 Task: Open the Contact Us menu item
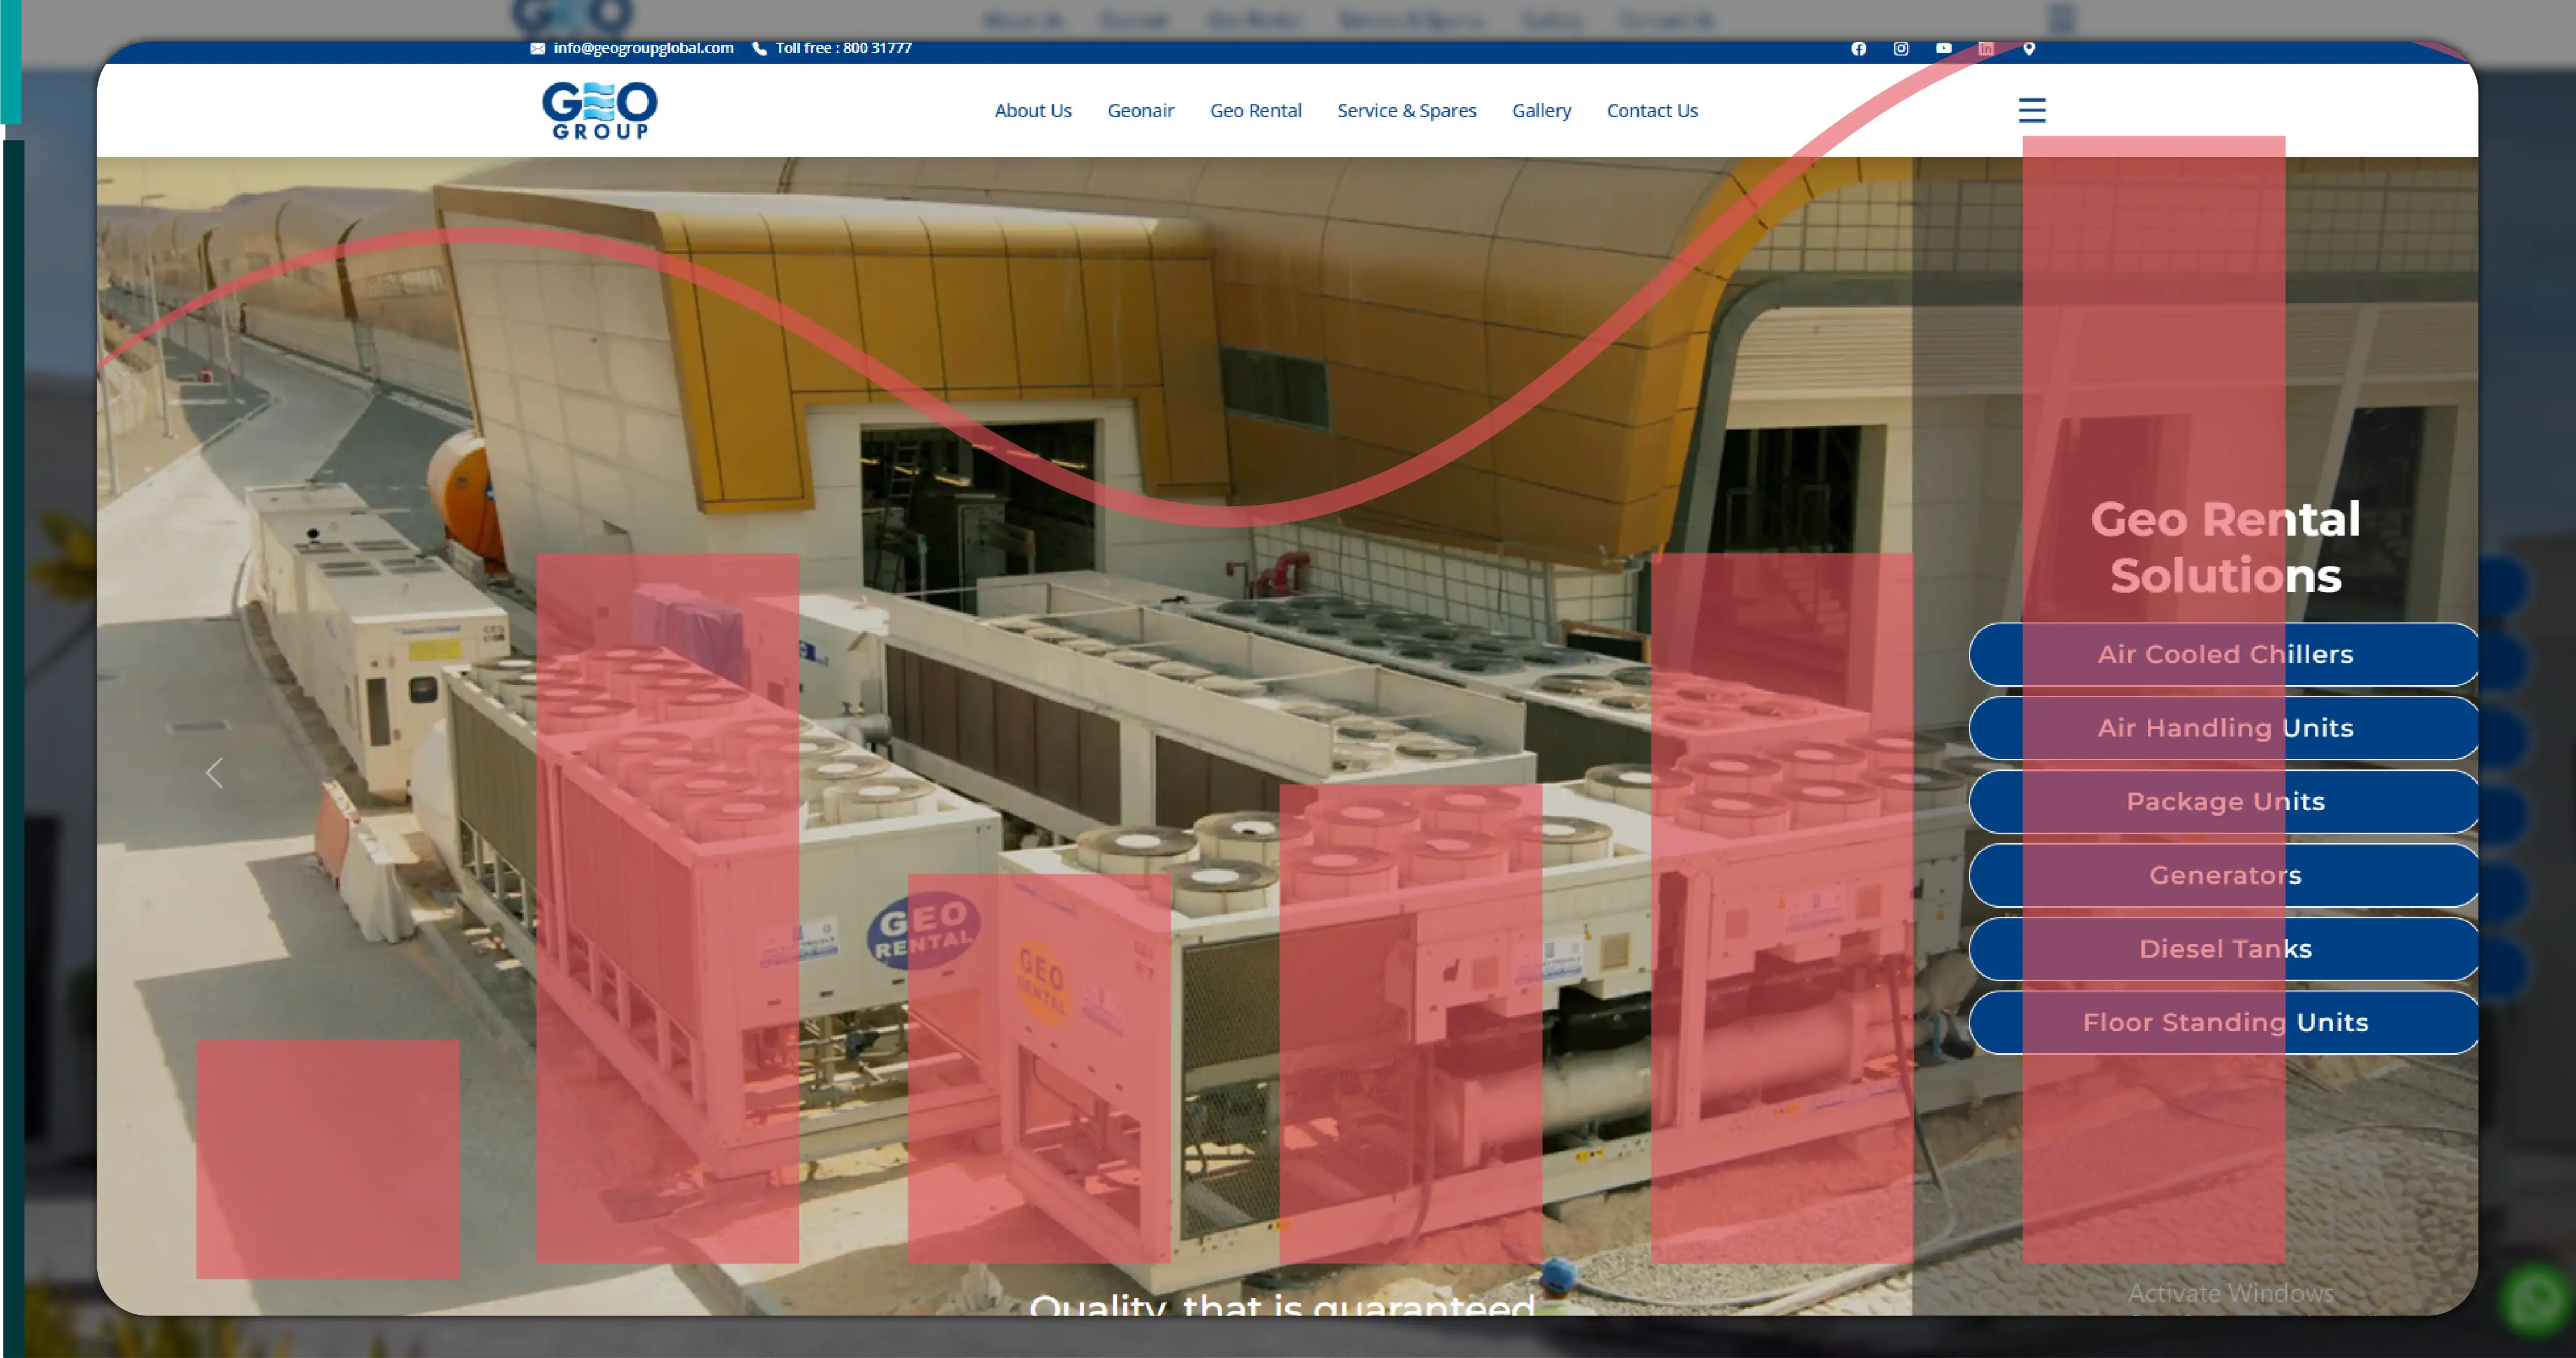point(1652,111)
